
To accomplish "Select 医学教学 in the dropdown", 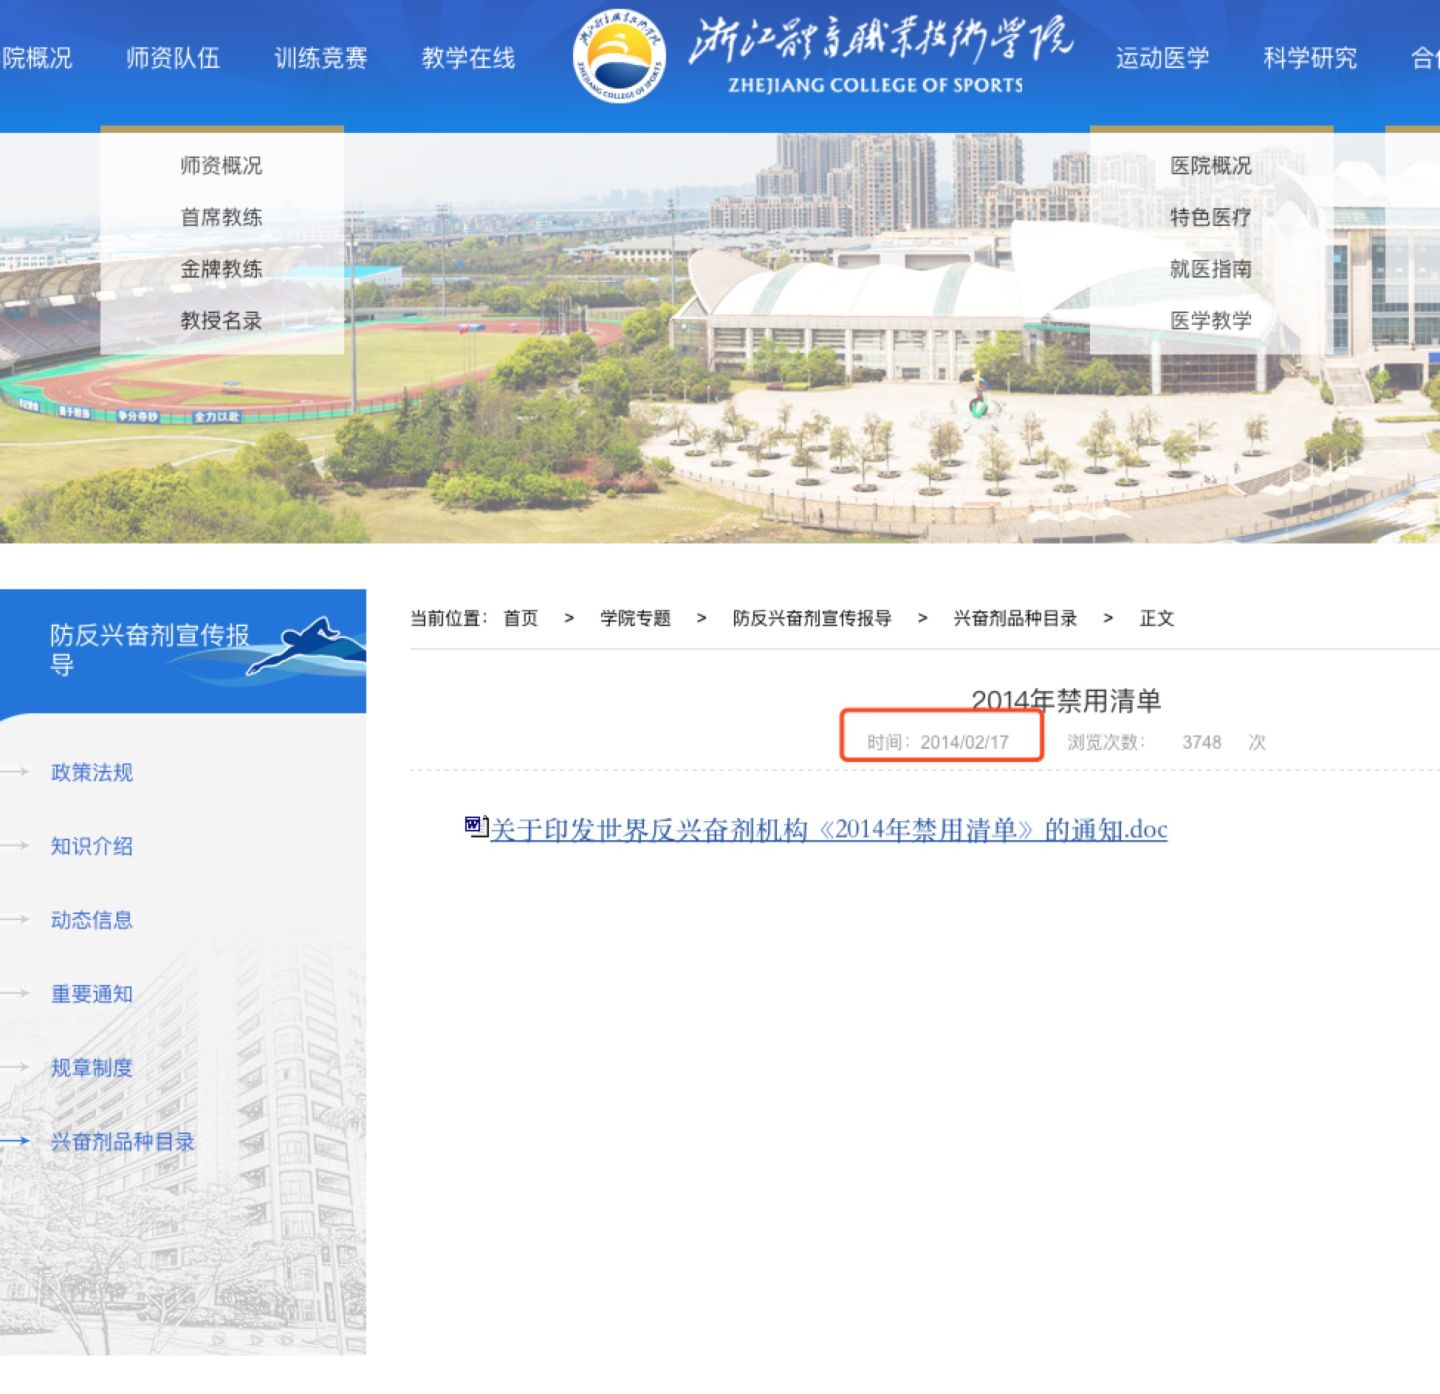I will click(x=1211, y=321).
